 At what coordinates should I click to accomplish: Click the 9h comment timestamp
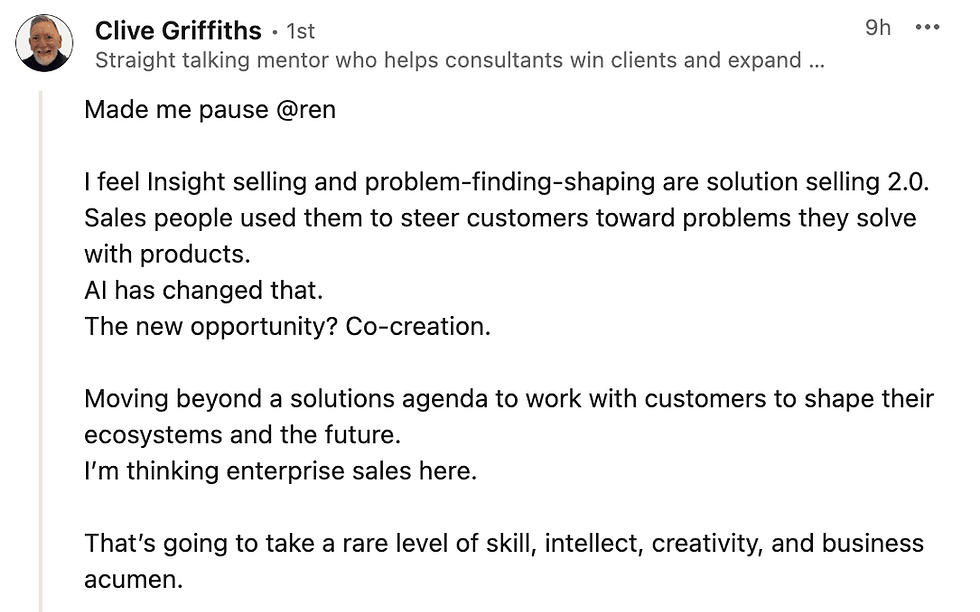point(878,28)
